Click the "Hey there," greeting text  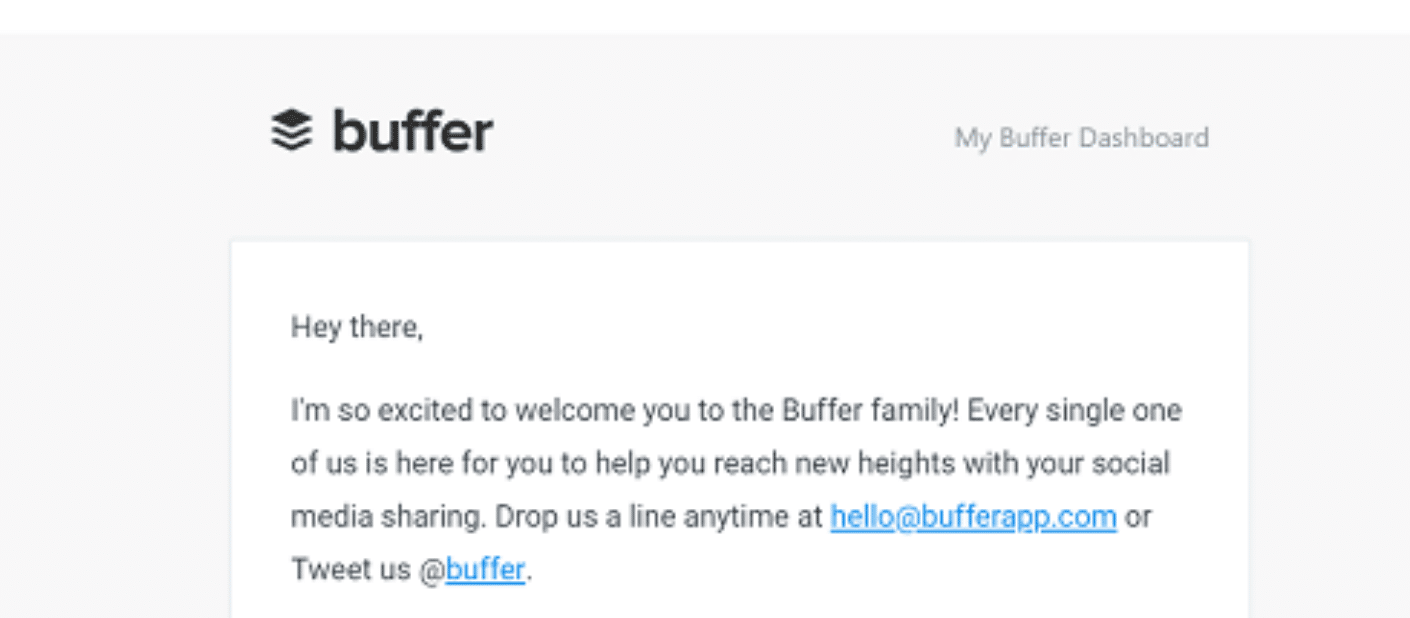(357, 327)
